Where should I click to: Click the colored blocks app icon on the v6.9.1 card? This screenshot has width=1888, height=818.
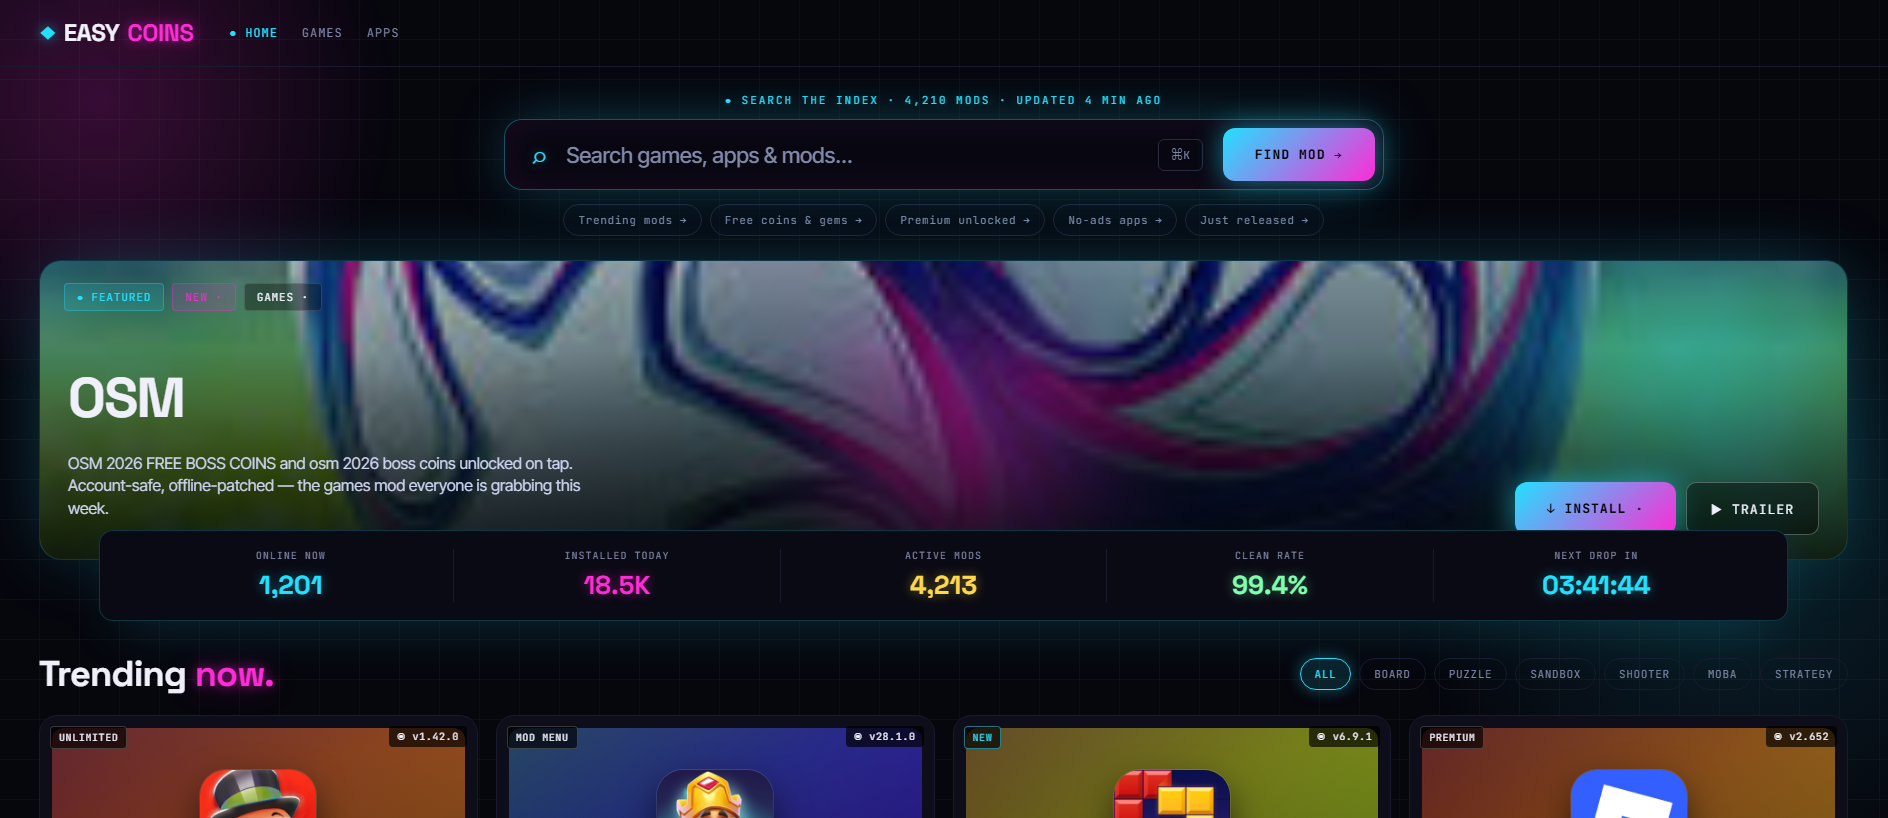pos(1171,793)
